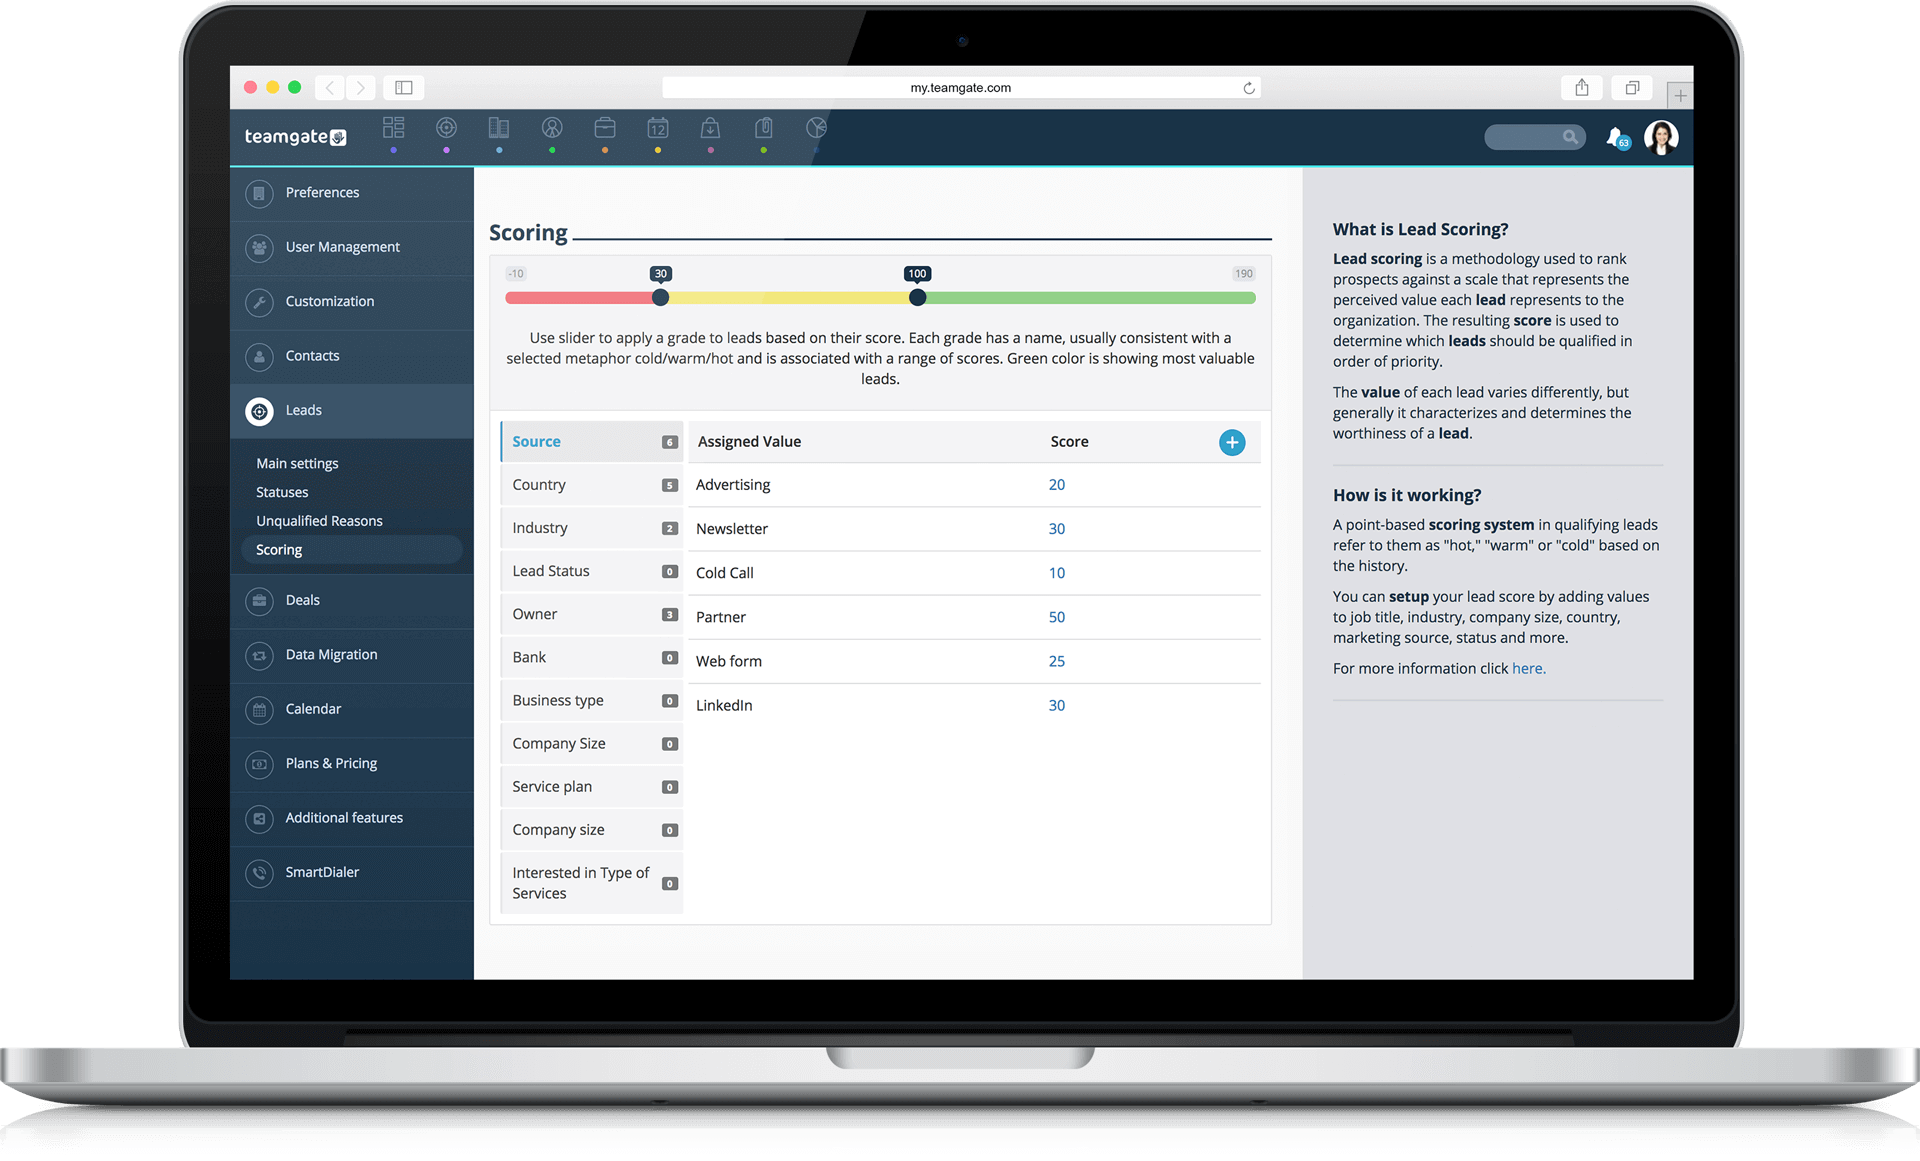Click the user profile avatar icon
1920x1161 pixels.
pyautogui.click(x=1661, y=136)
